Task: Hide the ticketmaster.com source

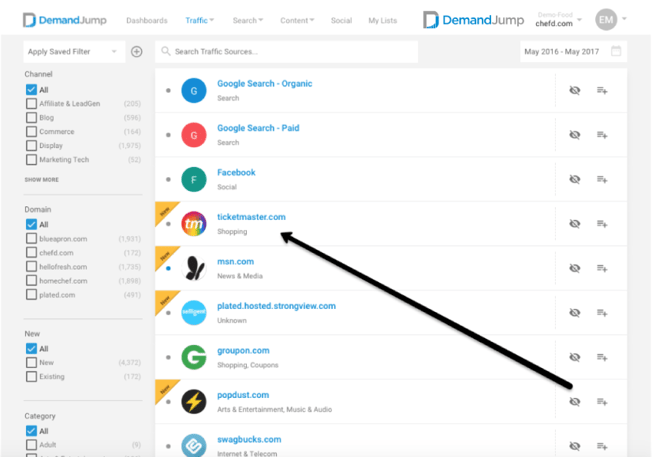Action: point(575,224)
